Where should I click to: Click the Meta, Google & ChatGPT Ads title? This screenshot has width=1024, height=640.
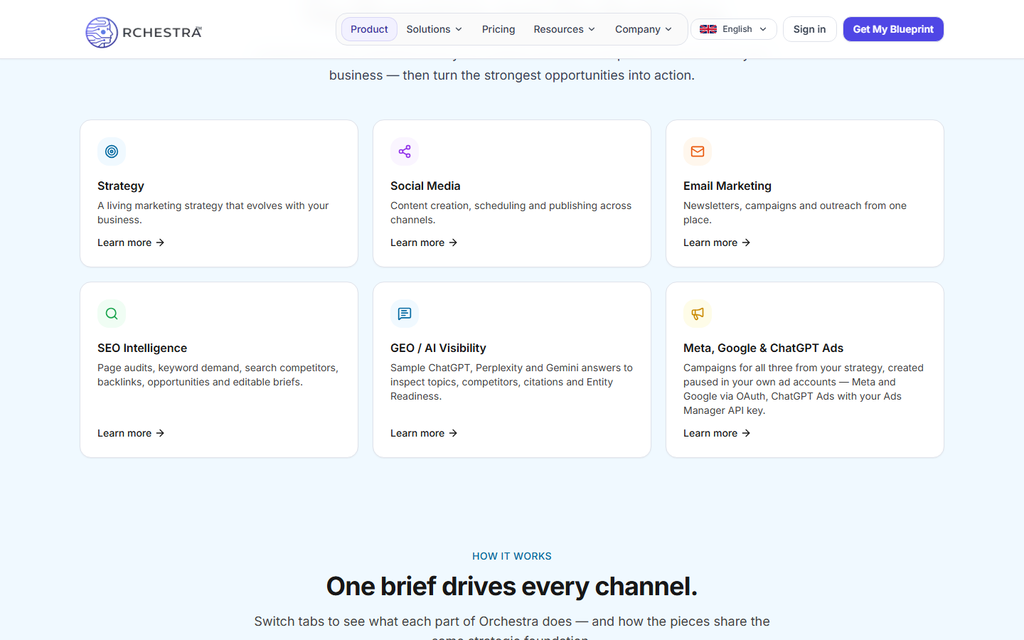pyautogui.click(x=763, y=348)
